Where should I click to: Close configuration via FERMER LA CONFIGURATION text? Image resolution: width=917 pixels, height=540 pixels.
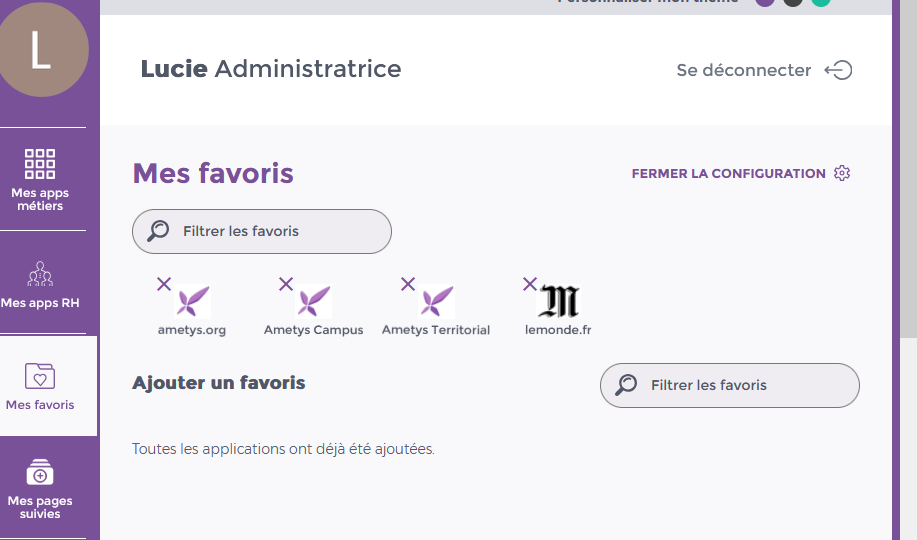tap(728, 173)
